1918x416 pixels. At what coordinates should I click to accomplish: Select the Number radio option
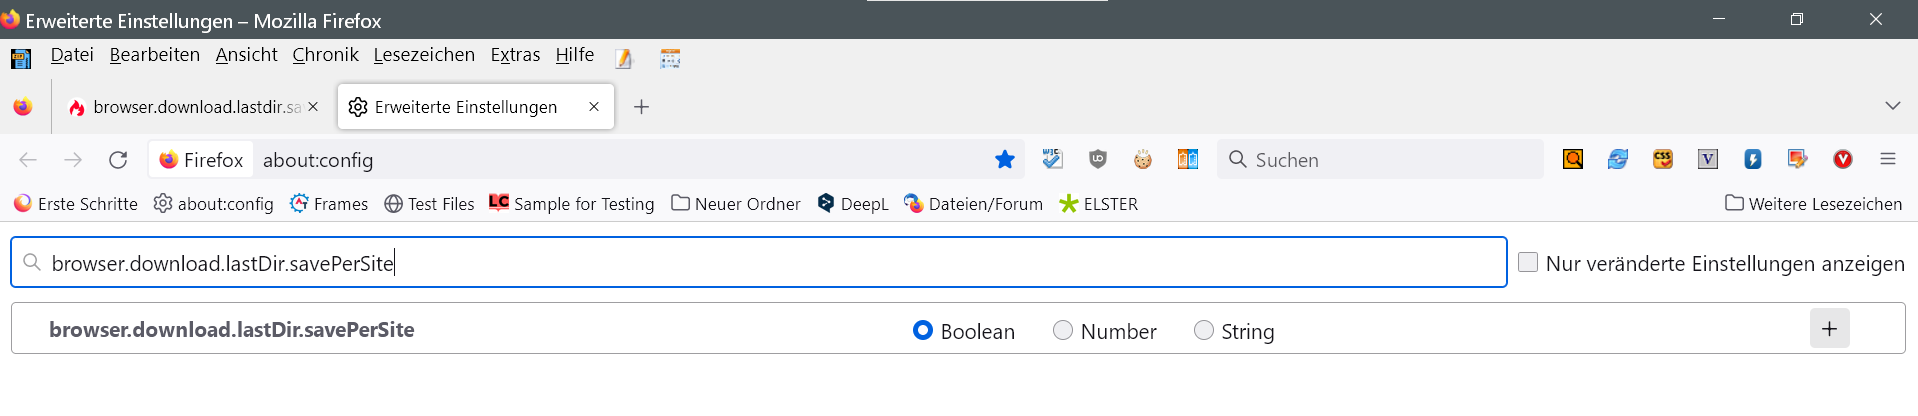(x=1063, y=330)
